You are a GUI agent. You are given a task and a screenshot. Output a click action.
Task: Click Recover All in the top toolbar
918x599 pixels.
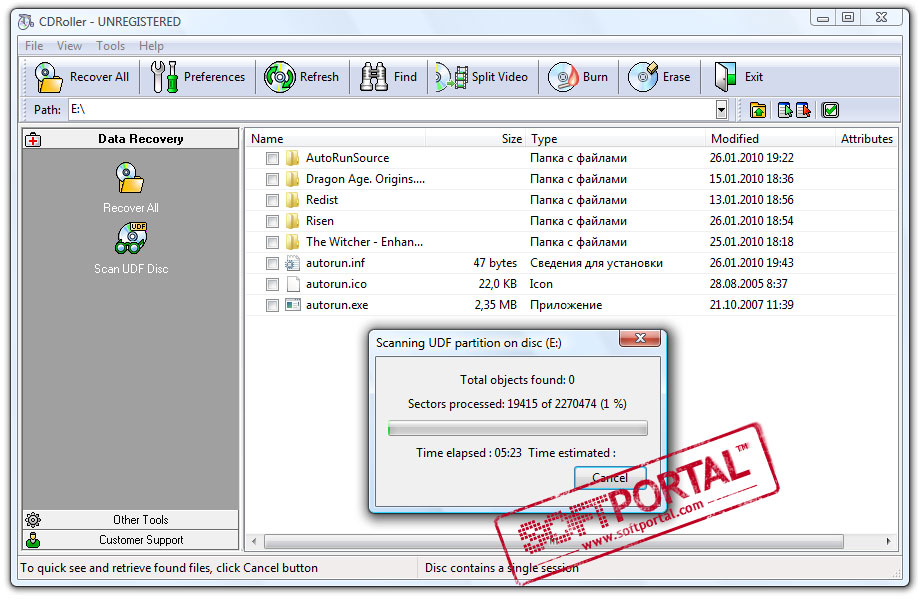click(x=81, y=77)
